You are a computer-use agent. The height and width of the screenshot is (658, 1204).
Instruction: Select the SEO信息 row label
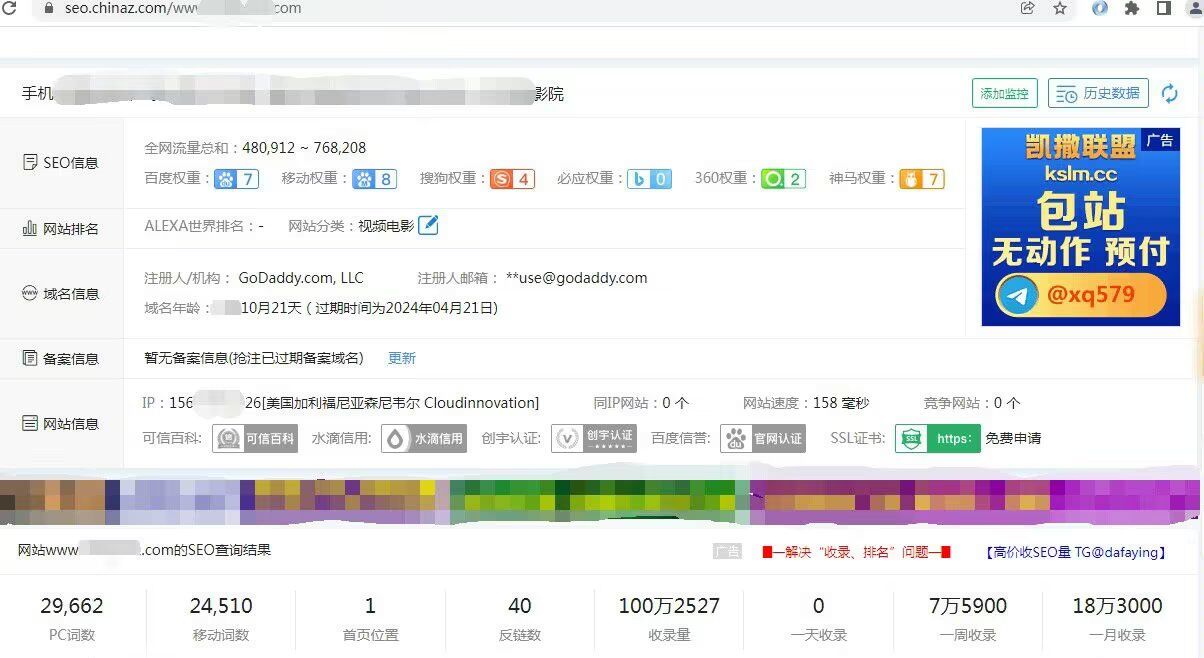pyautogui.click(x=61, y=162)
